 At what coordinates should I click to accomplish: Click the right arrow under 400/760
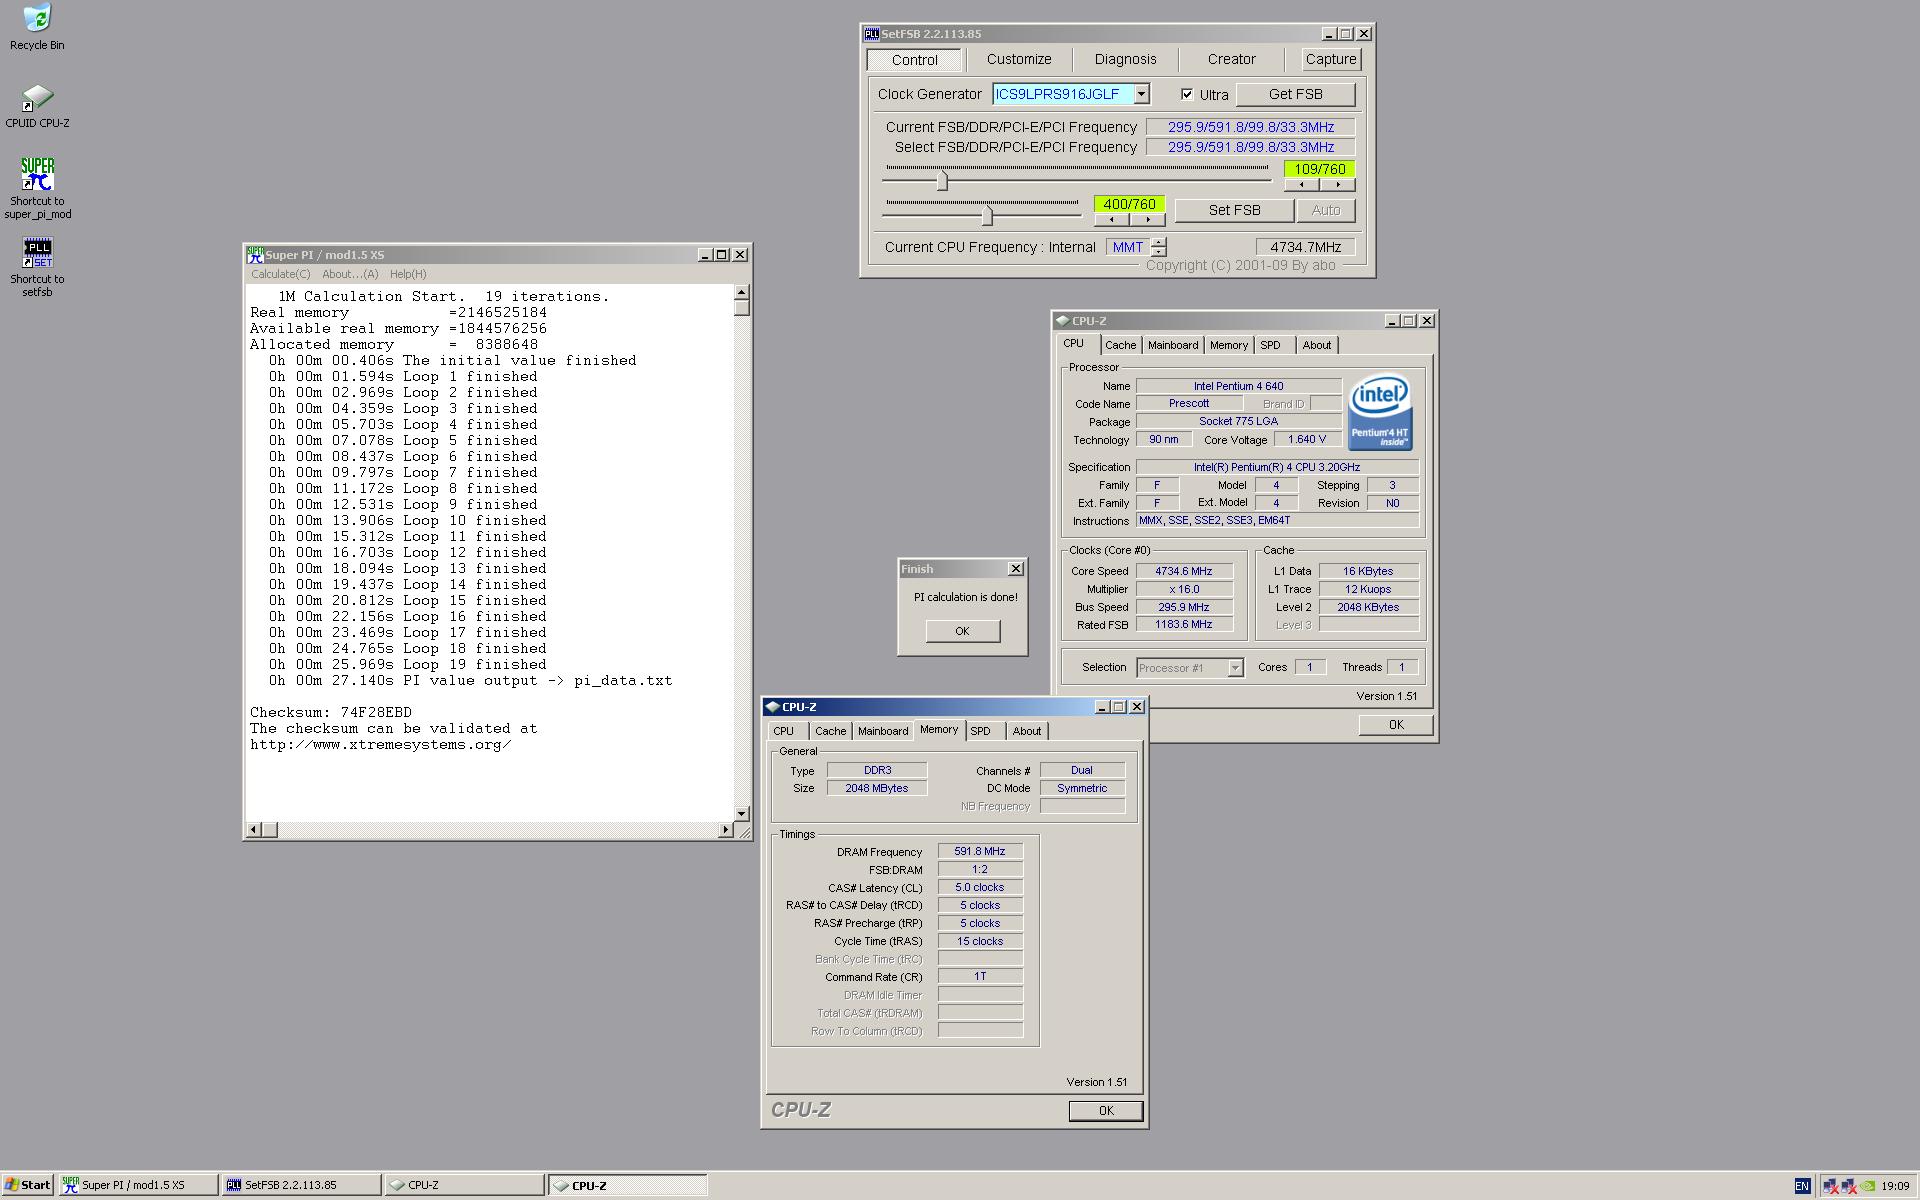pos(1148,220)
